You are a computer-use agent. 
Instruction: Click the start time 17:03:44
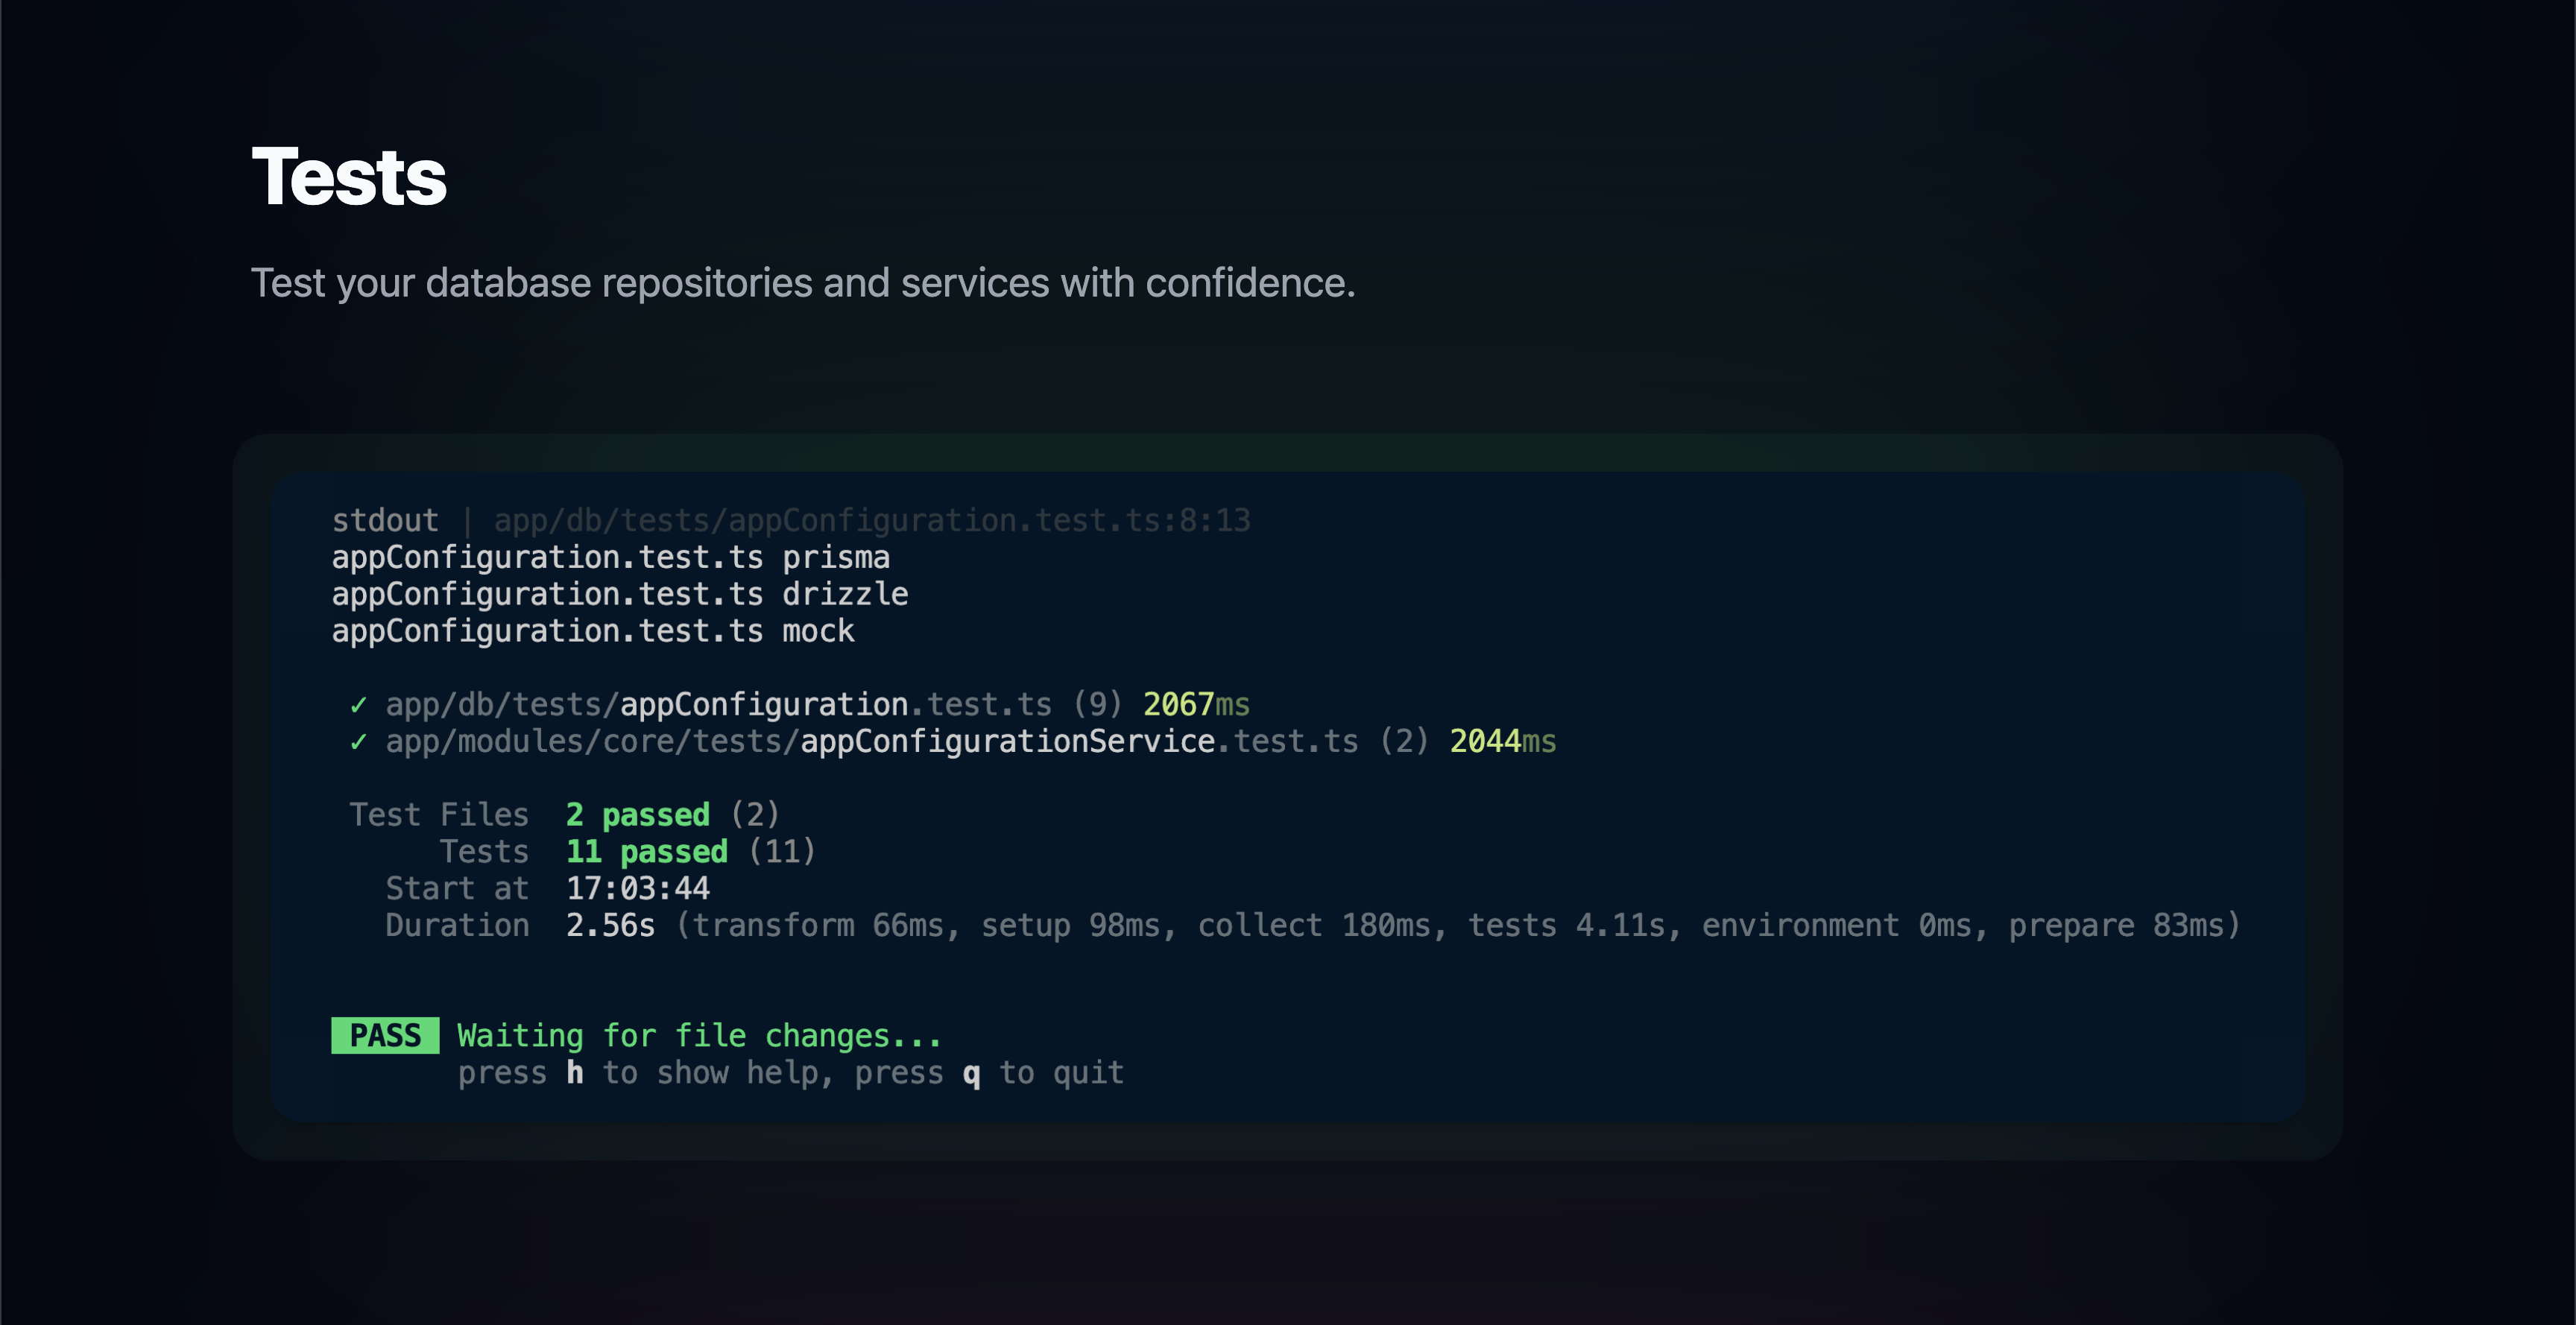pos(638,888)
